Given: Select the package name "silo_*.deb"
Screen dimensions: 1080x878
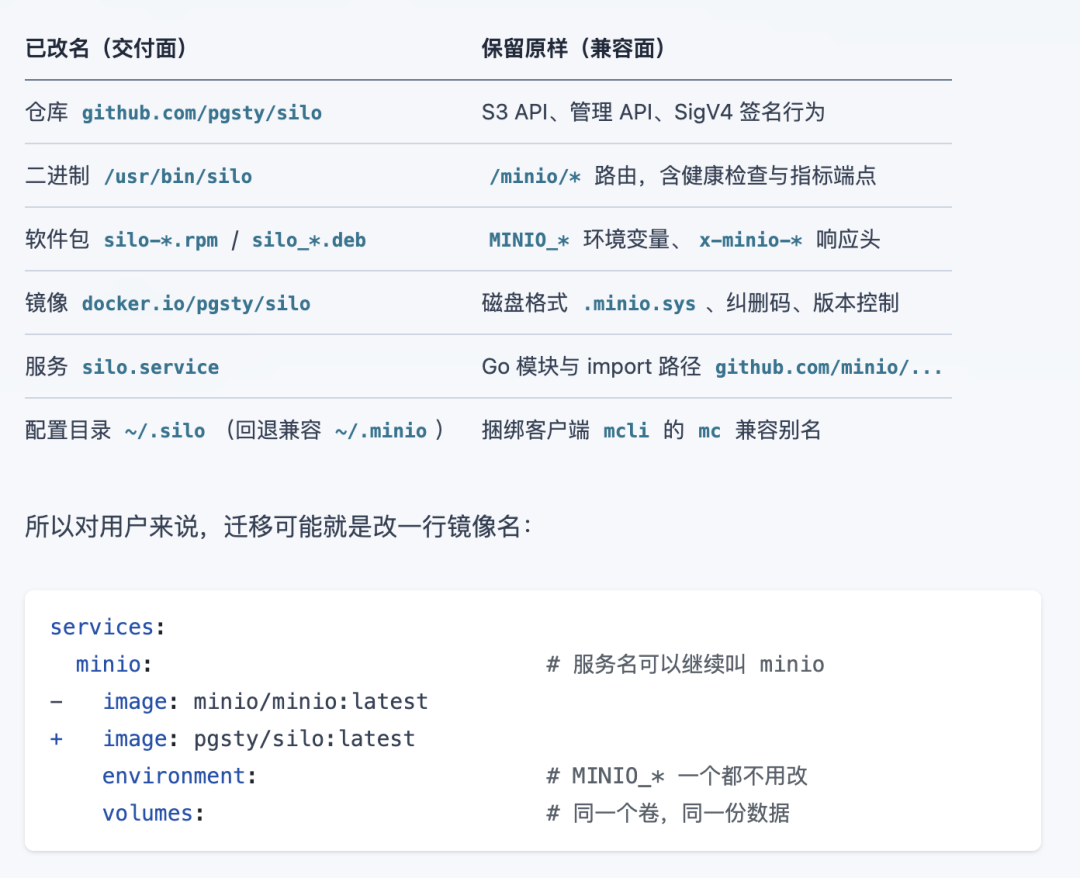Looking at the screenshot, I should click(x=309, y=240).
